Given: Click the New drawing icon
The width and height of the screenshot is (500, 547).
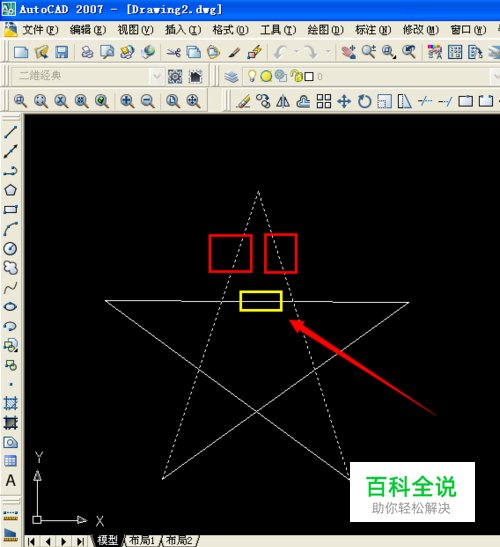Looking at the screenshot, I should [21, 52].
